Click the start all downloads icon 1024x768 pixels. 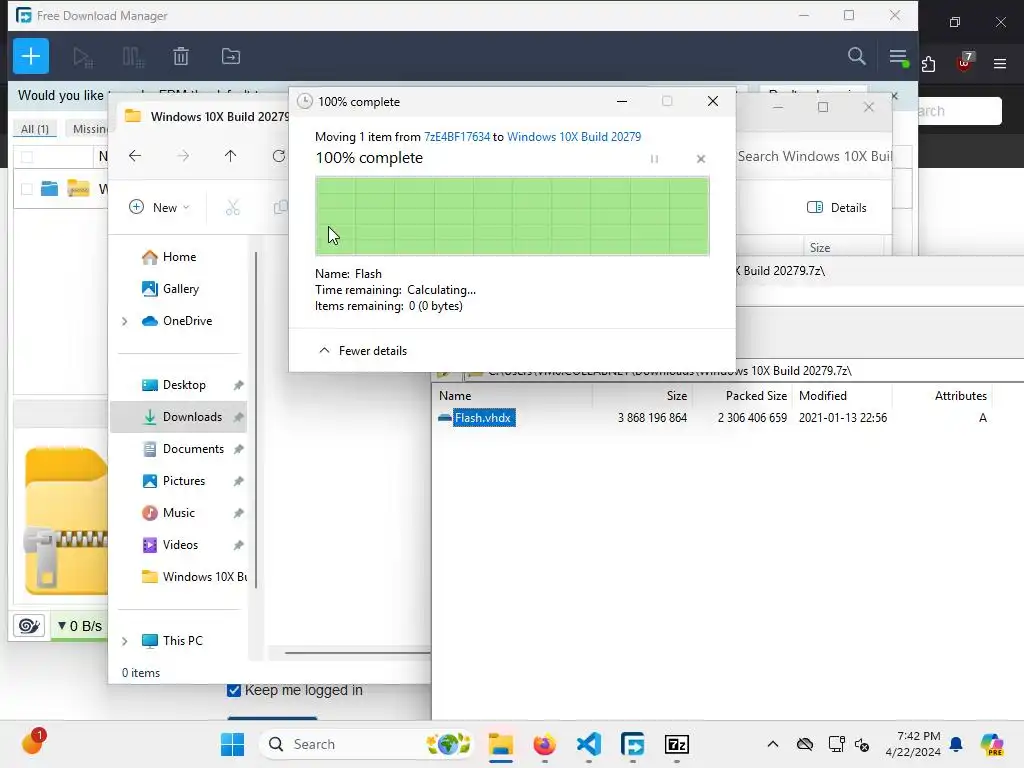pos(83,57)
